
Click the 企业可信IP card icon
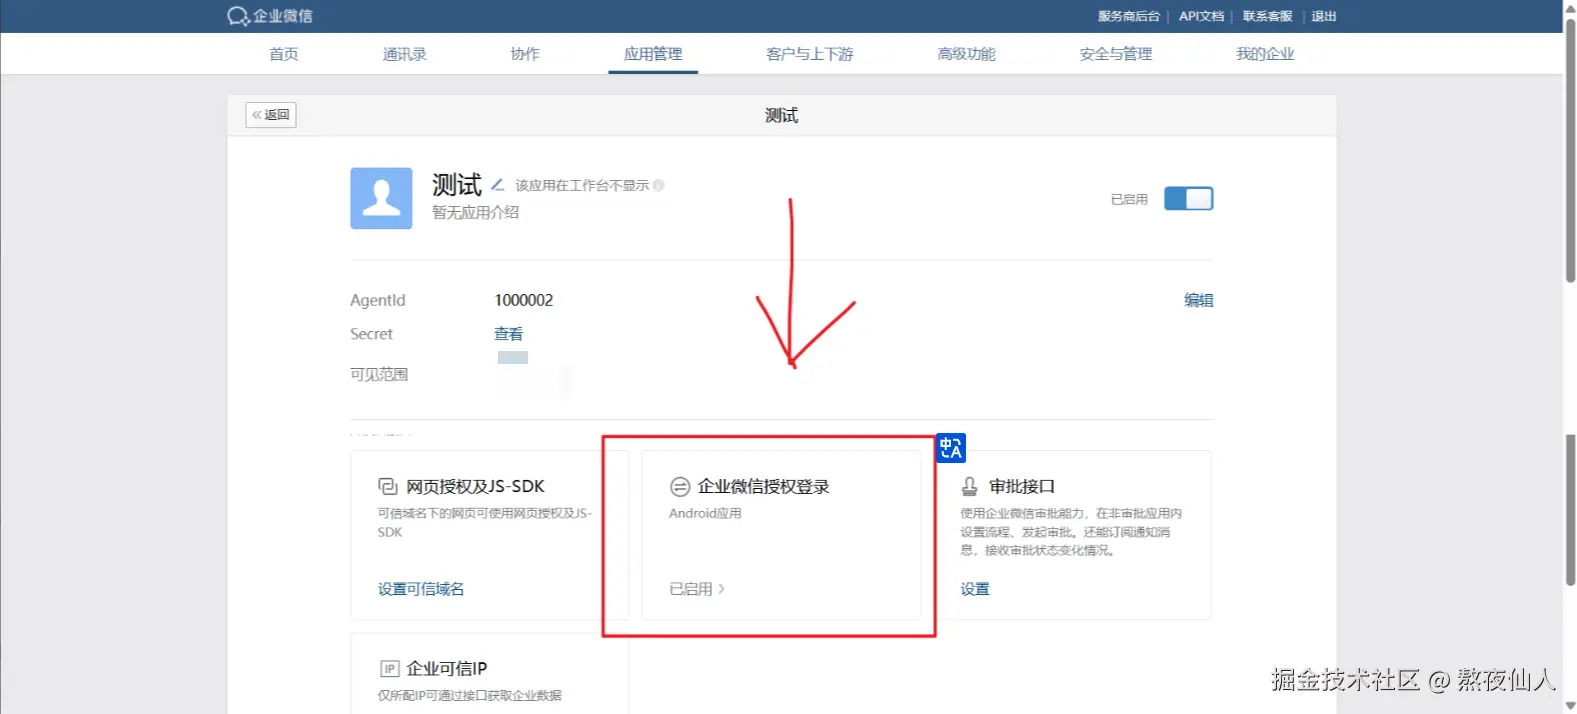tap(389, 669)
